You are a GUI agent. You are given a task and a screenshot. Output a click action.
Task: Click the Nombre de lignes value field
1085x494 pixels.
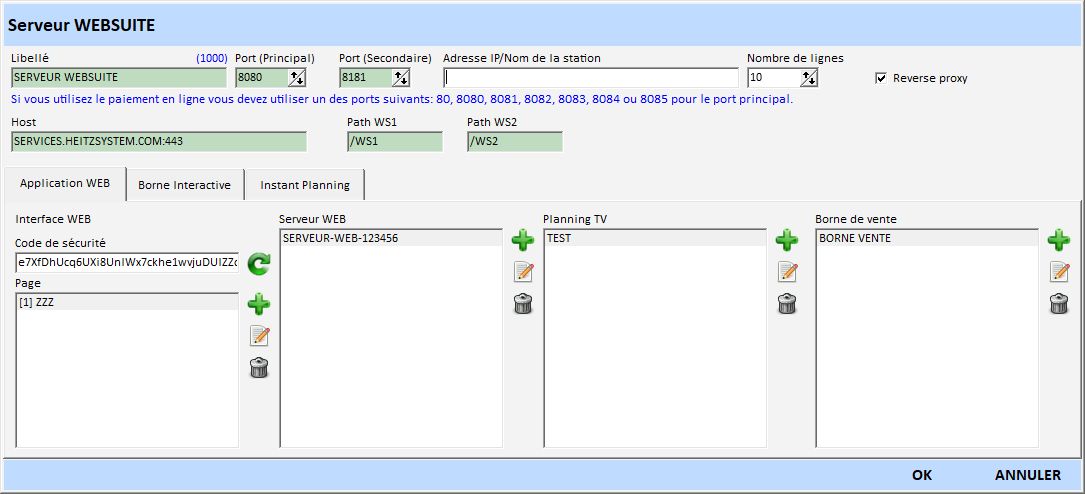coord(774,77)
